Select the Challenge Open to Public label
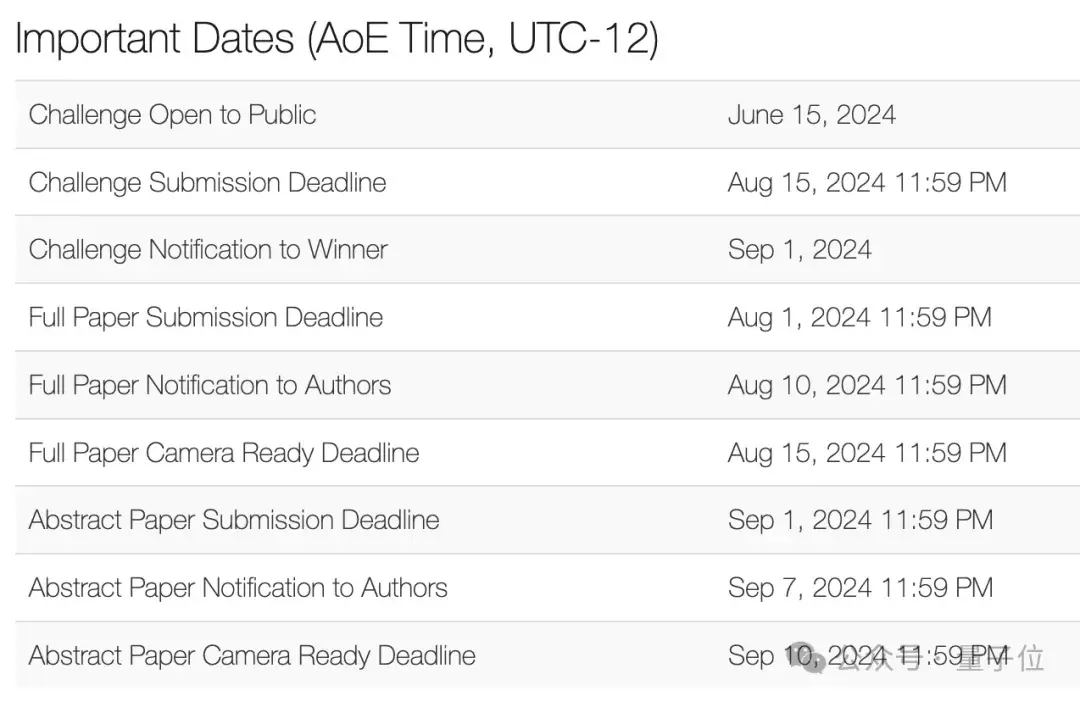 point(172,115)
